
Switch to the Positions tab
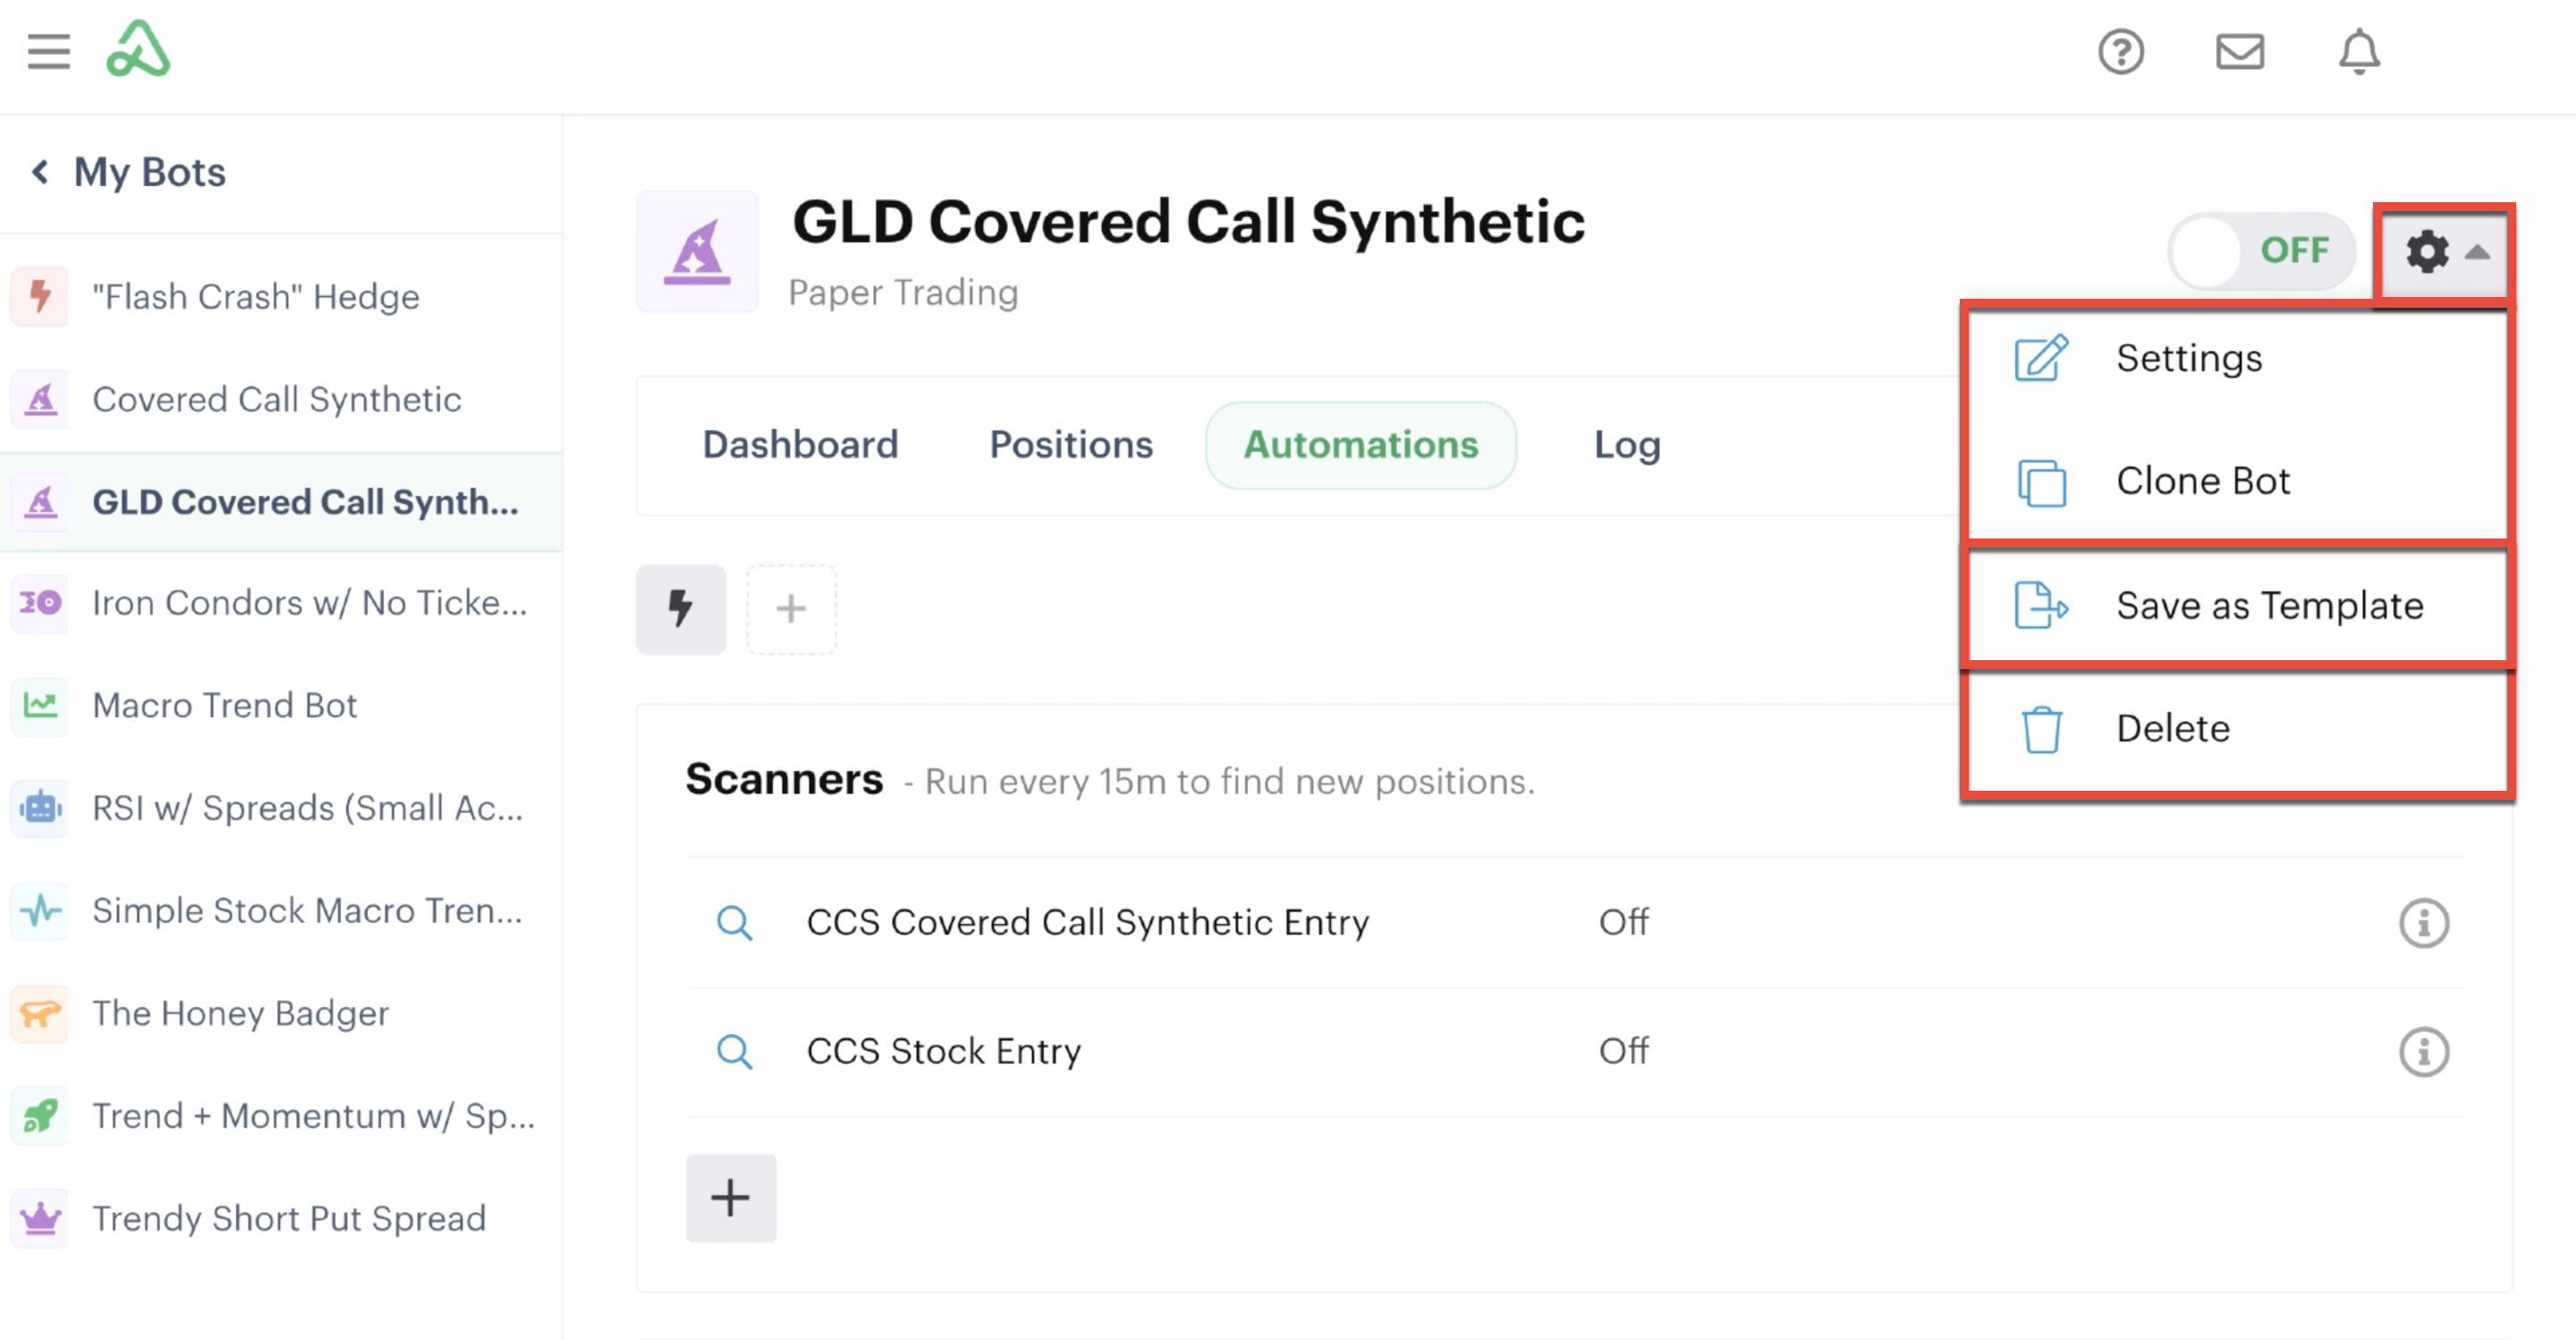[1070, 445]
